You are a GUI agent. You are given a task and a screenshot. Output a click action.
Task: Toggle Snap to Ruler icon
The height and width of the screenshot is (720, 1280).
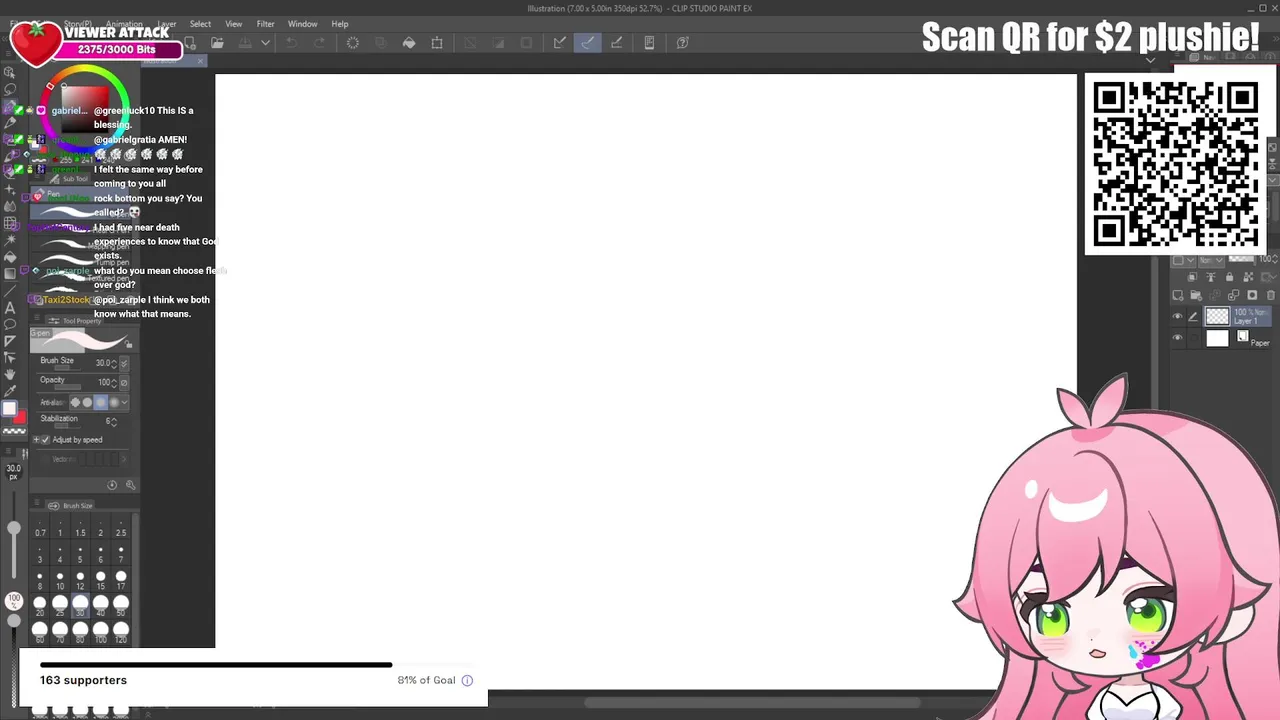pyautogui.click(x=560, y=43)
